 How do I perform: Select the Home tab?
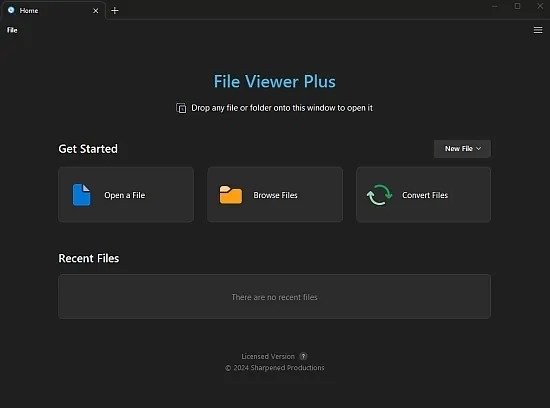pos(53,11)
